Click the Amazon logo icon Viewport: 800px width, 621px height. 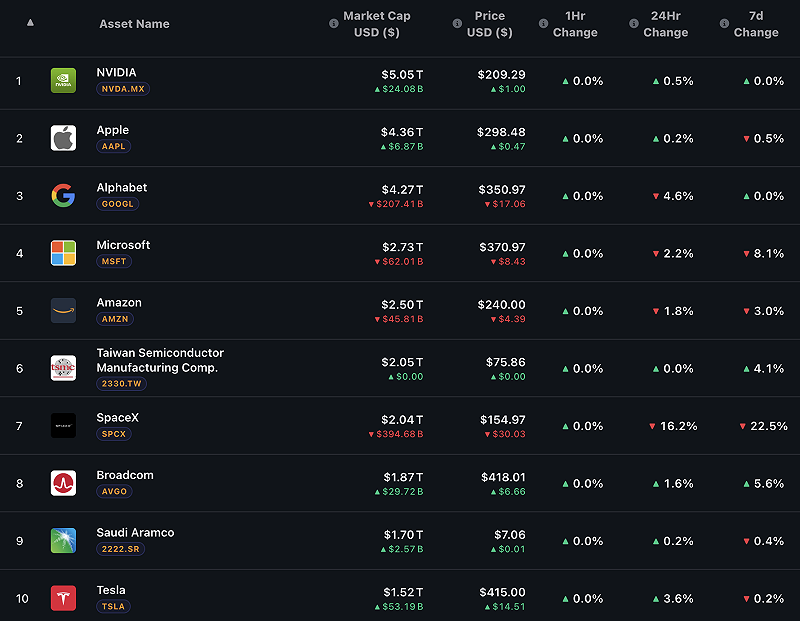[x=63, y=311]
